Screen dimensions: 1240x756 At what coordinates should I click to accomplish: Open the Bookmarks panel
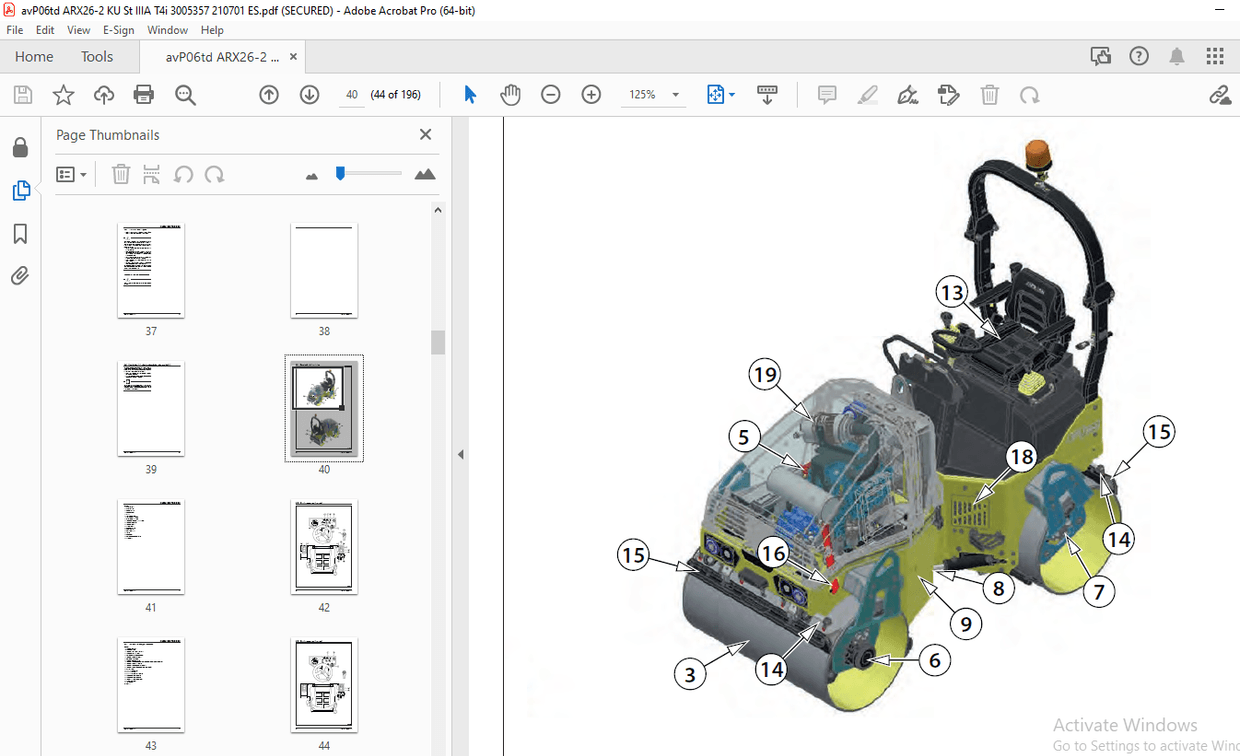click(20, 233)
